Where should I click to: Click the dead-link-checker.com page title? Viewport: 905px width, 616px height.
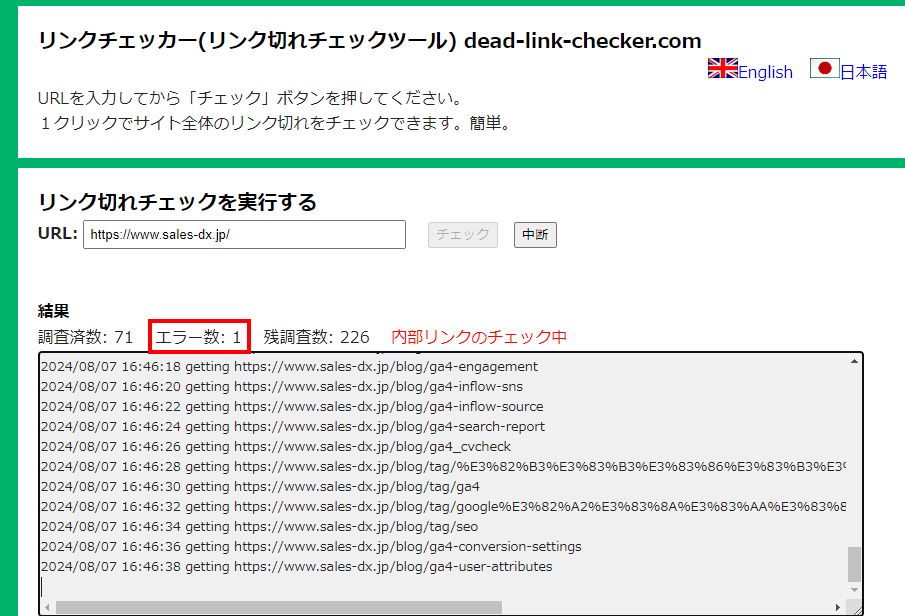point(370,40)
